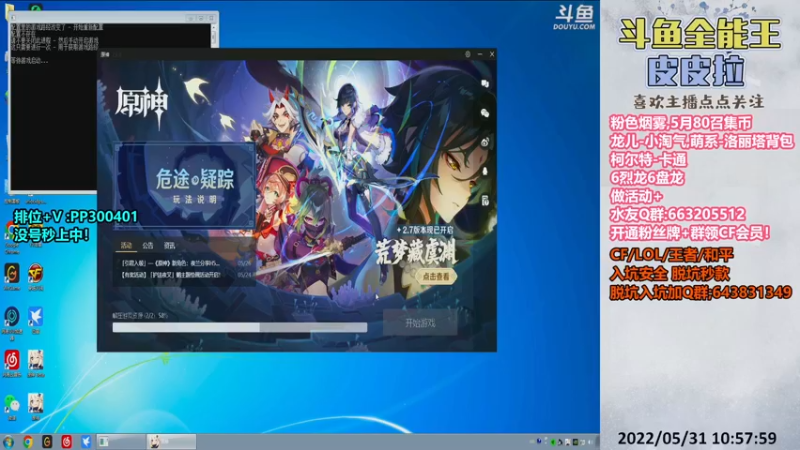Open the 活动 tab in the launcher
The image size is (800, 450).
click(126, 245)
